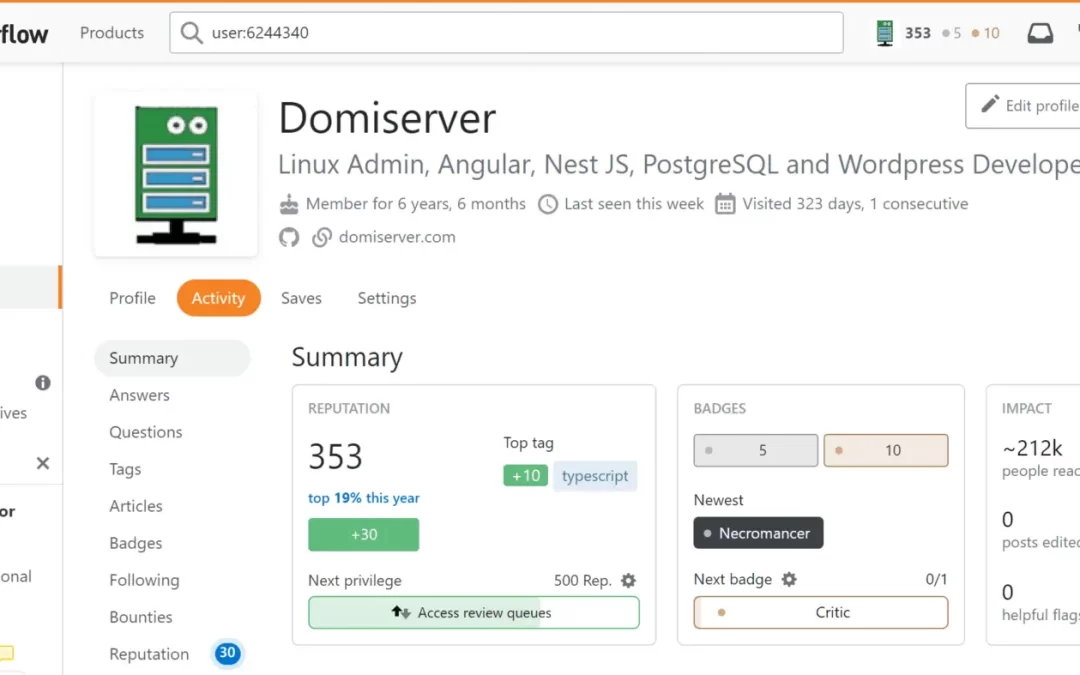
Task: Switch to the Profile tab
Action: (x=132, y=298)
